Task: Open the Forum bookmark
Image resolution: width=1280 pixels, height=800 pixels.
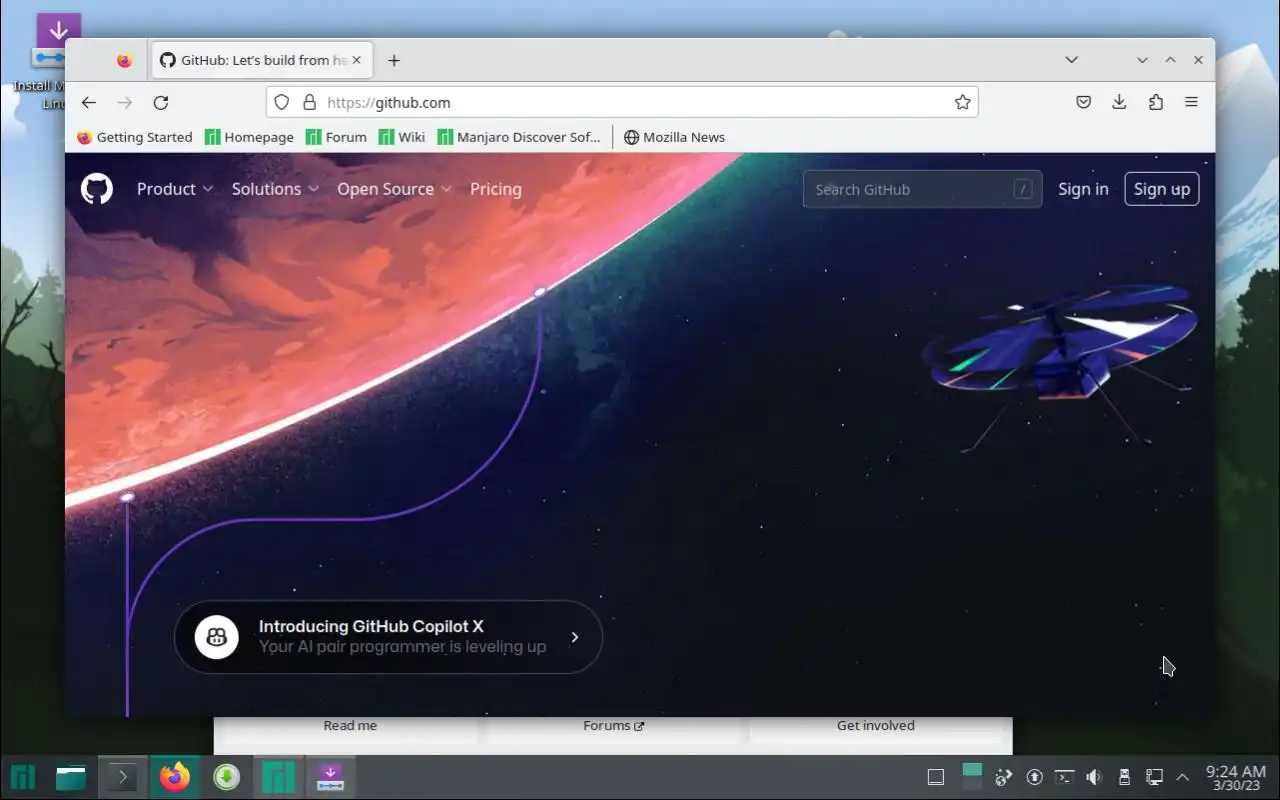Action: [x=336, y=137]
